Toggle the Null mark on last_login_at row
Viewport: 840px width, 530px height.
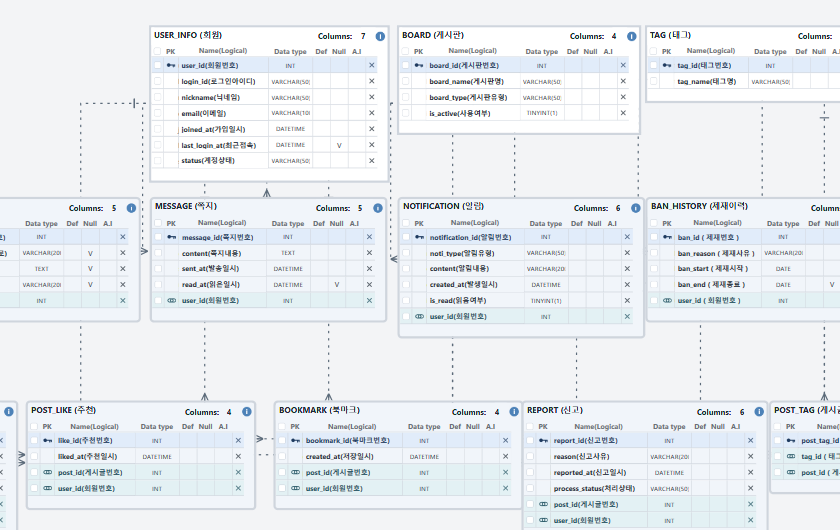coord(339,145)
